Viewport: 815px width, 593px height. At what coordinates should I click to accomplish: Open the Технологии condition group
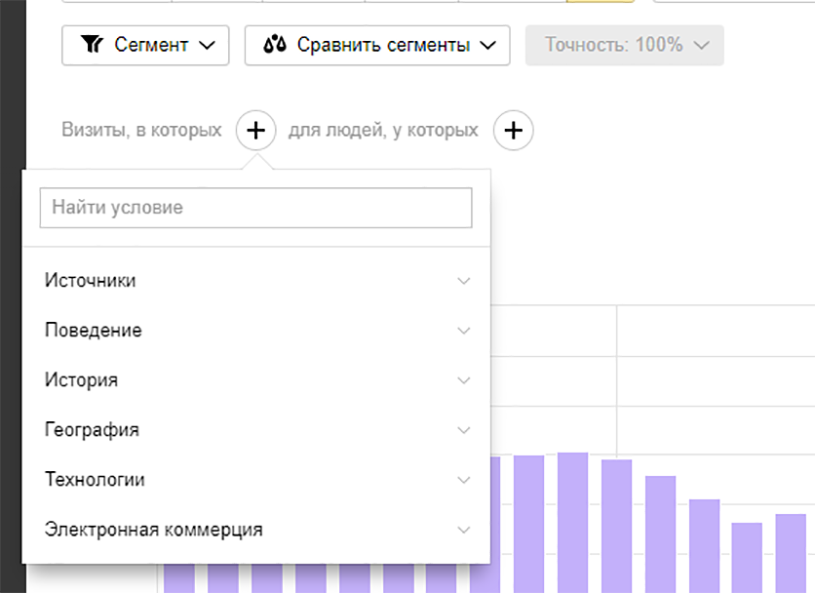95,480
